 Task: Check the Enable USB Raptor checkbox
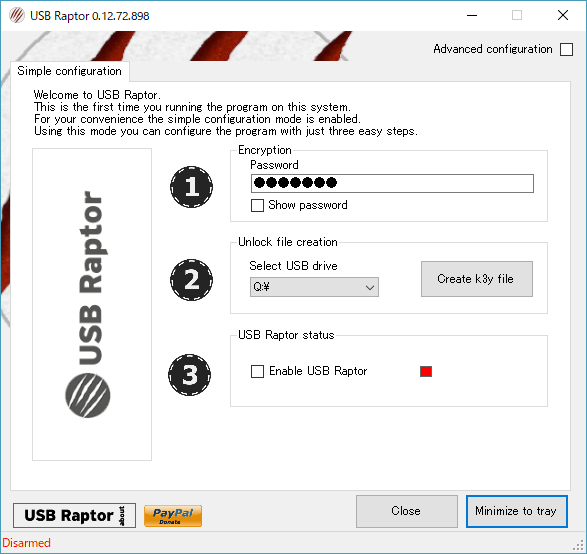click(257, 371)
